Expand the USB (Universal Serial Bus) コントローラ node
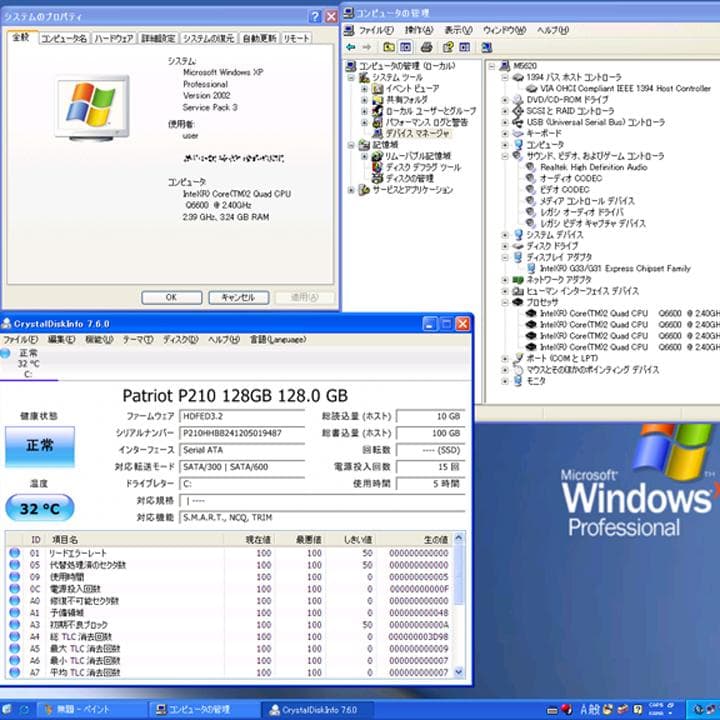 pos(505,122)
